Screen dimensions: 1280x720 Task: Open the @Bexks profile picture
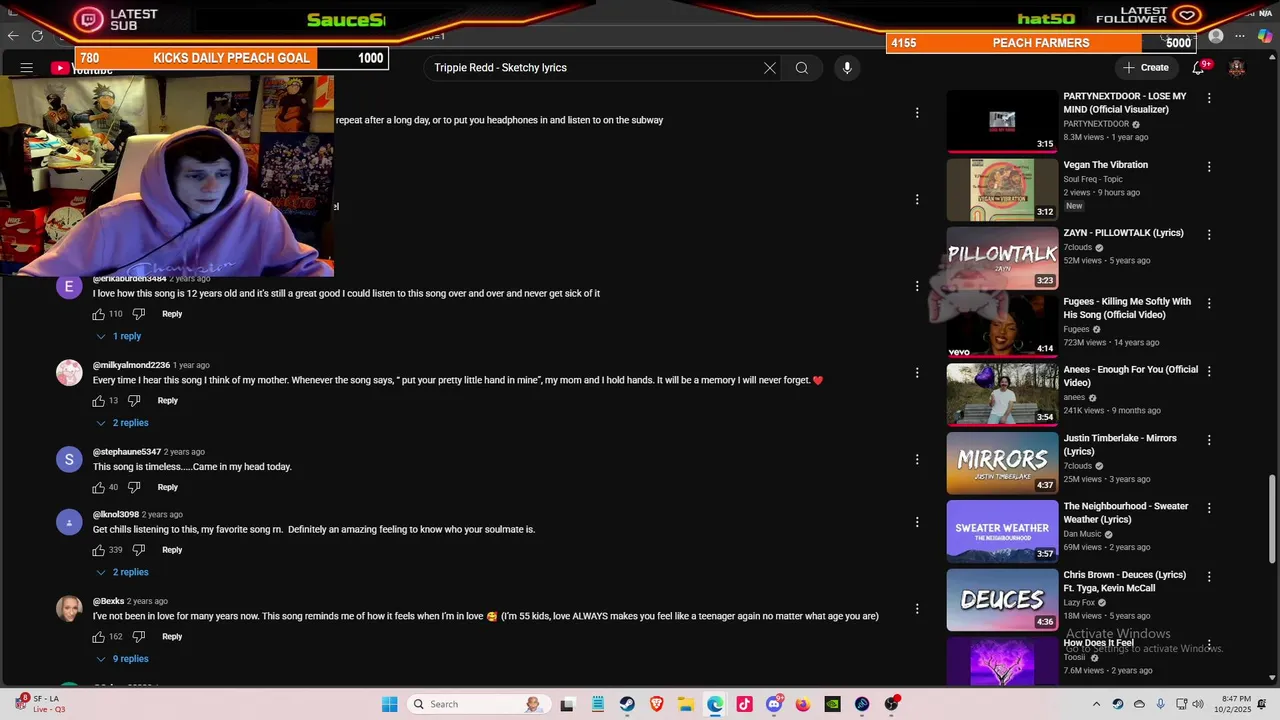[69, 609]
